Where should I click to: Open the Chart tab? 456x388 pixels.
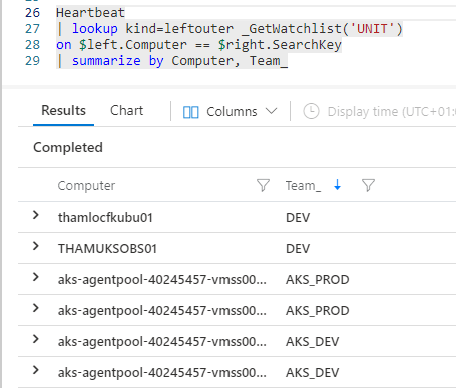tap(126, 110)
